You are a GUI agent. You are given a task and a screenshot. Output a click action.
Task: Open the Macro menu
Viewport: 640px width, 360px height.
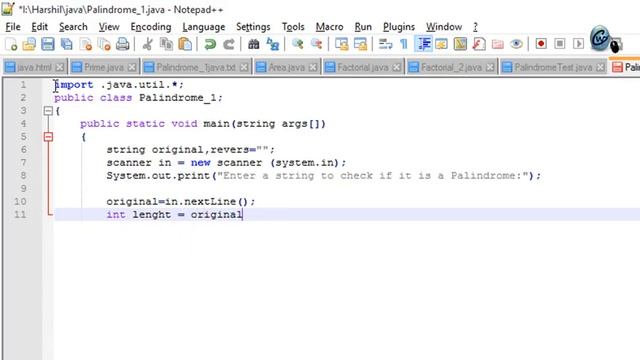pyautogui.click(x=329, y=27)
